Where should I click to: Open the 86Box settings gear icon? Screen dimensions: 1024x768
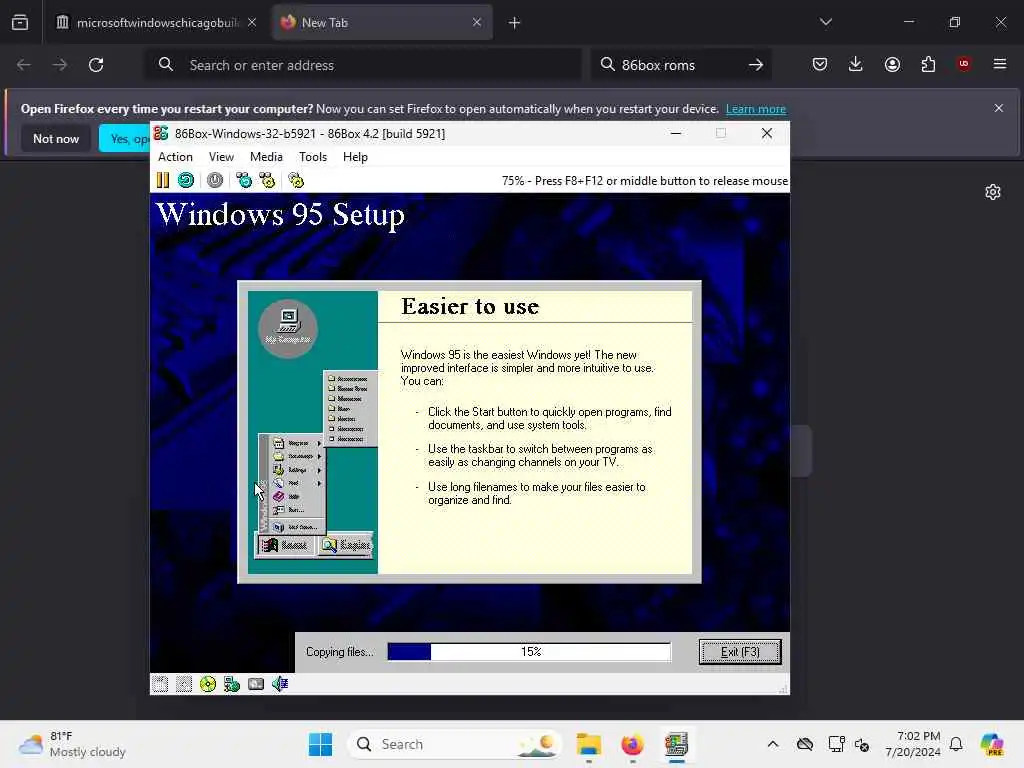pos(296,180)
